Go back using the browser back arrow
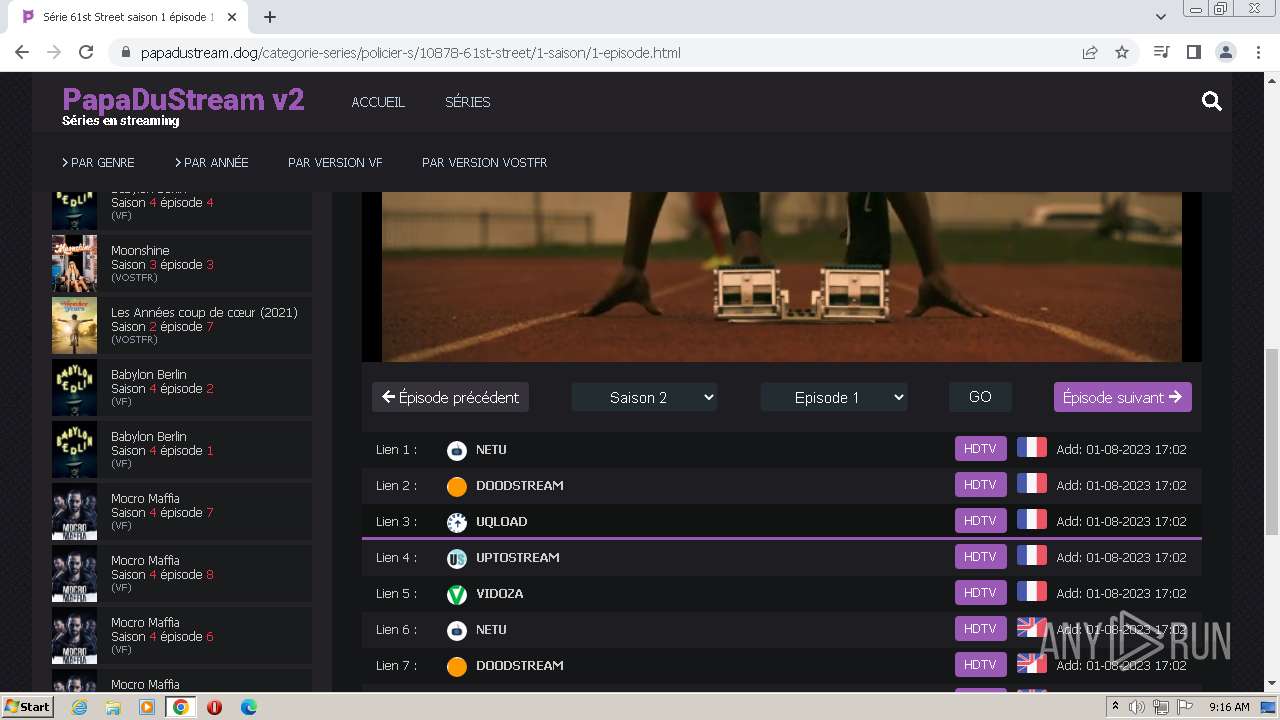Screen dimensions: 1280x720 [x=22, y=52]
